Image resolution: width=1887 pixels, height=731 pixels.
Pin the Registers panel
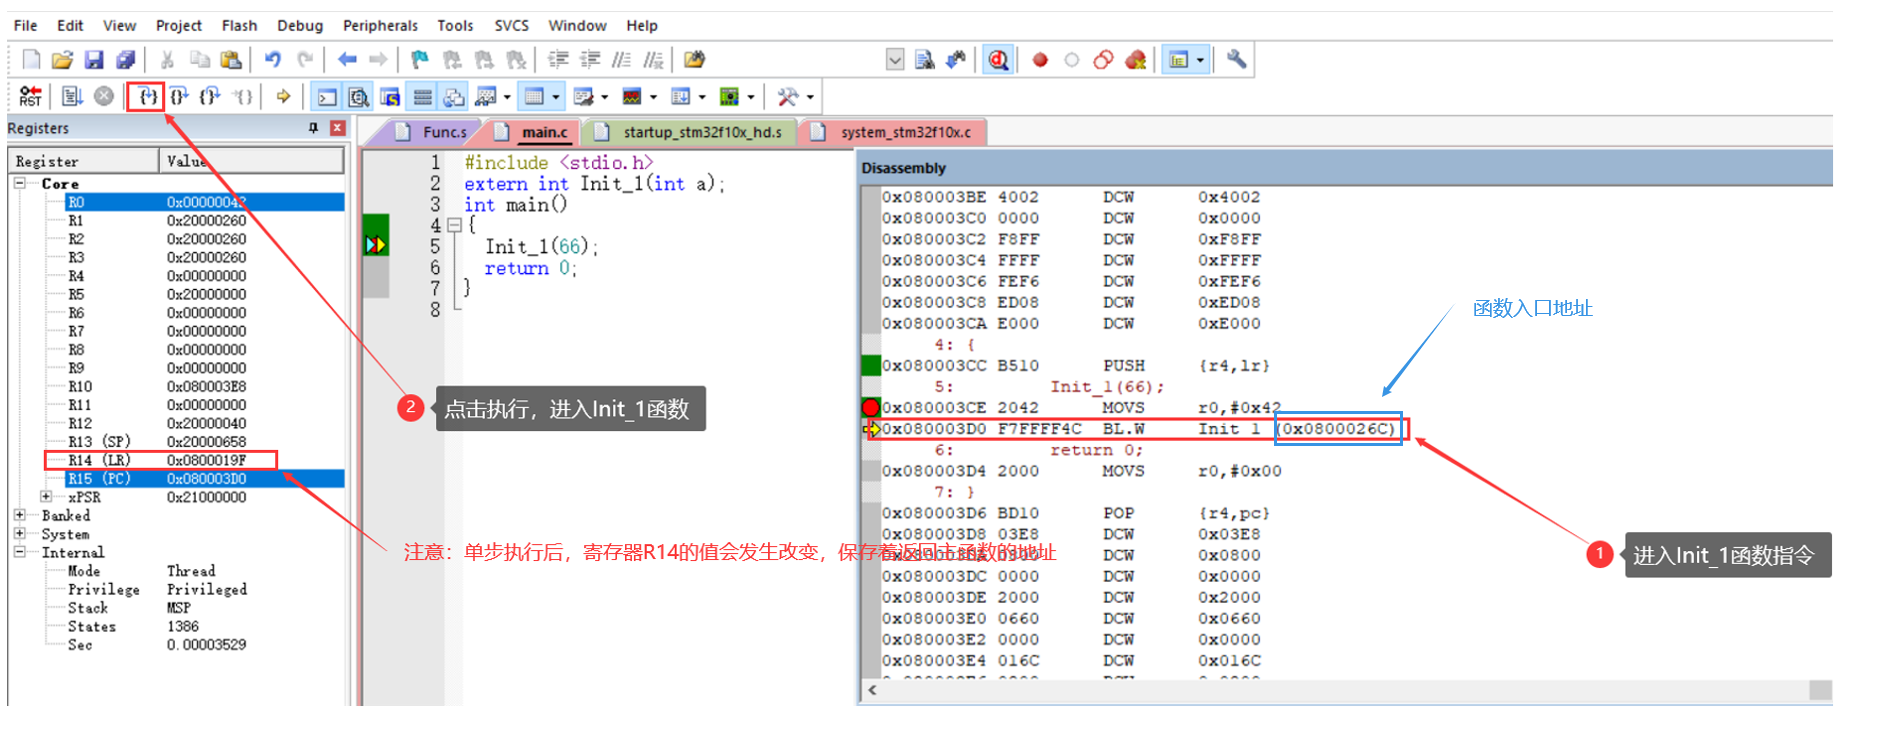313,128
